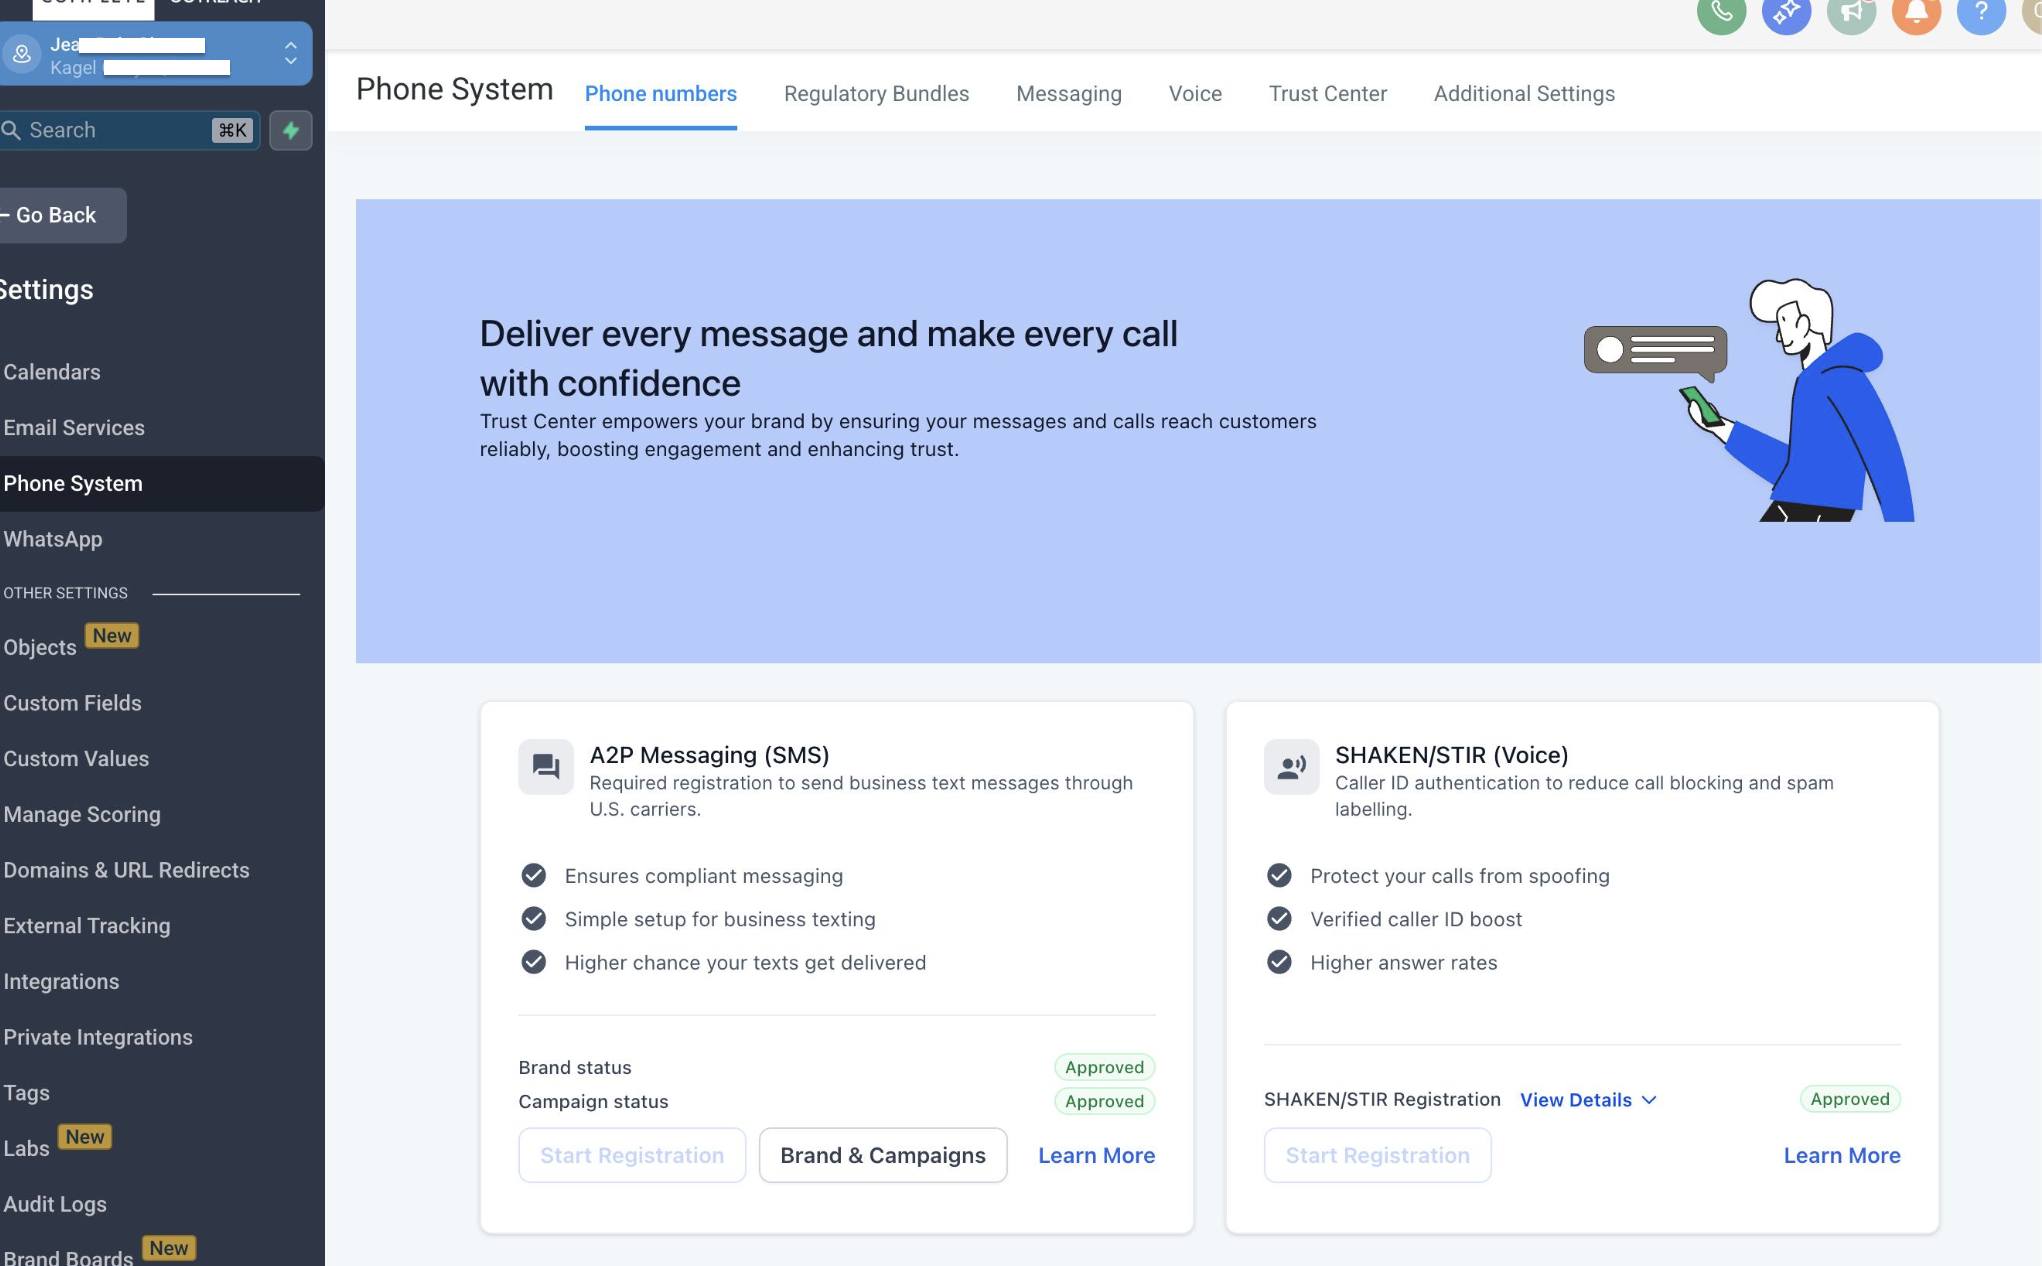Open the blue sparkle AI assistant icon
Viewport: 2042px width, 1266px height.
click(1786, 12)
